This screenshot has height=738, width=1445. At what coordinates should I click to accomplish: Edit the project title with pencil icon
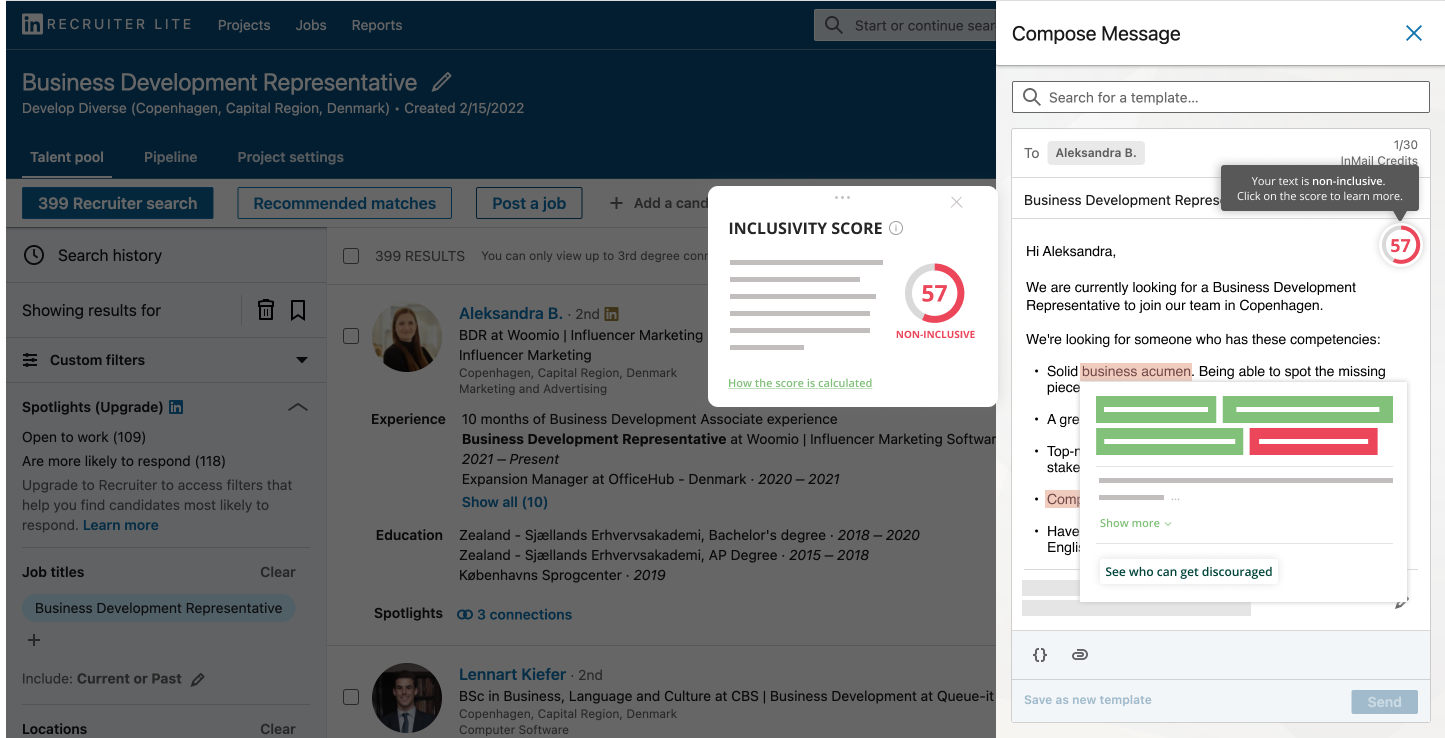pos(442,82)
